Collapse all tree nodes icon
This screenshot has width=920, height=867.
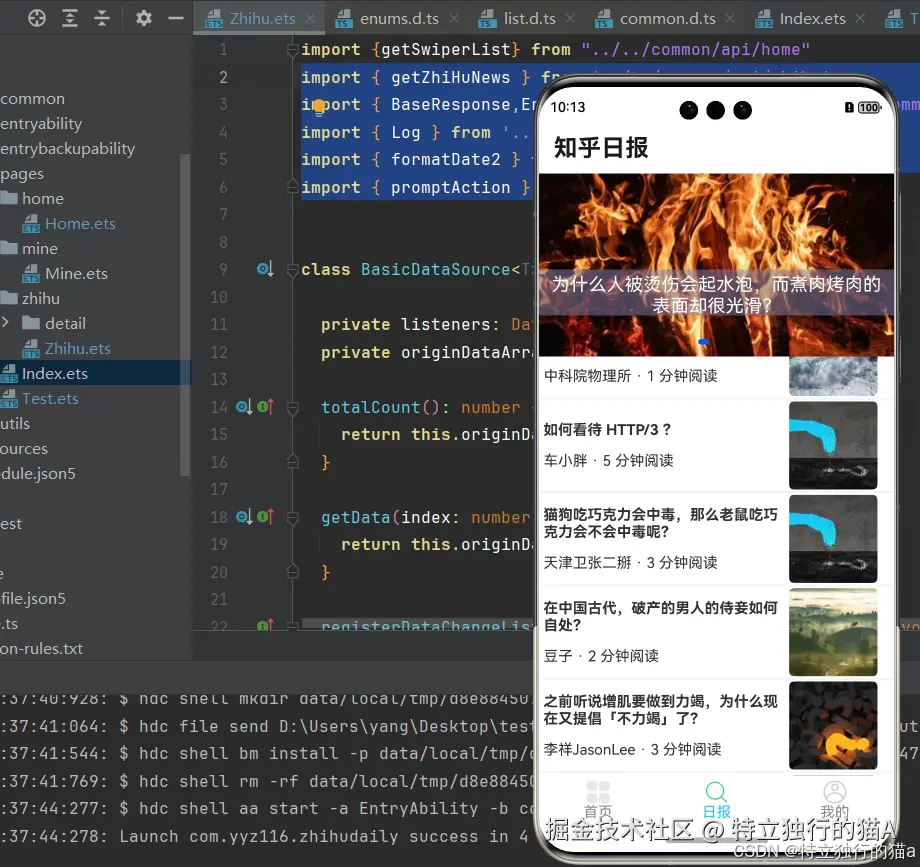pos(102,18)
